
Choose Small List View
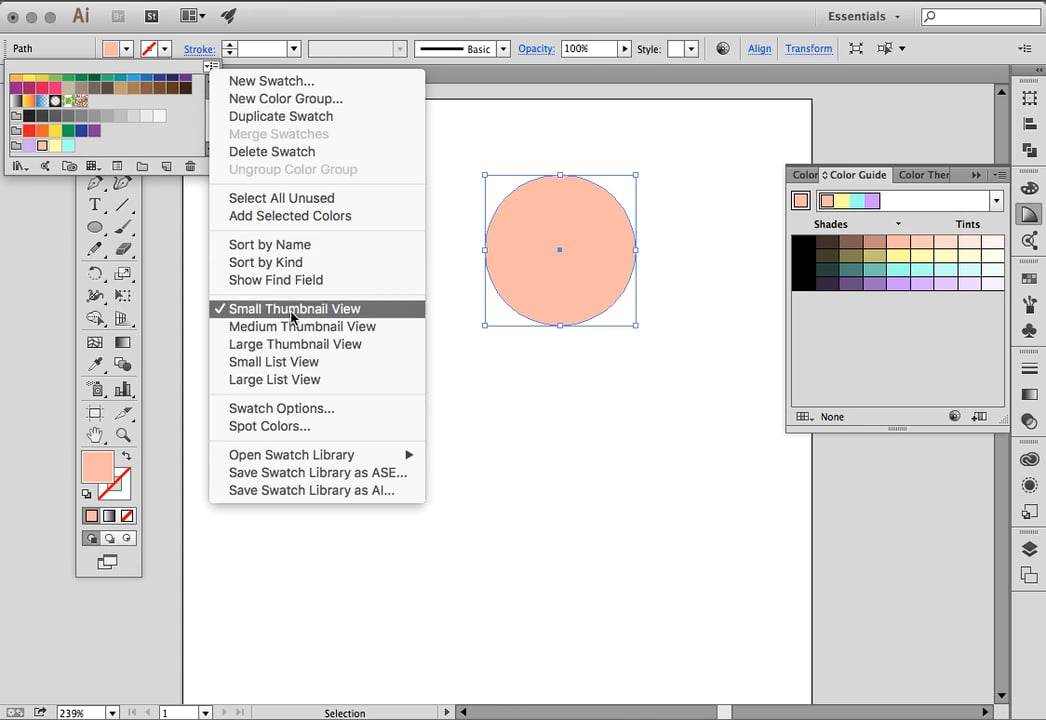tap(317, 362)
